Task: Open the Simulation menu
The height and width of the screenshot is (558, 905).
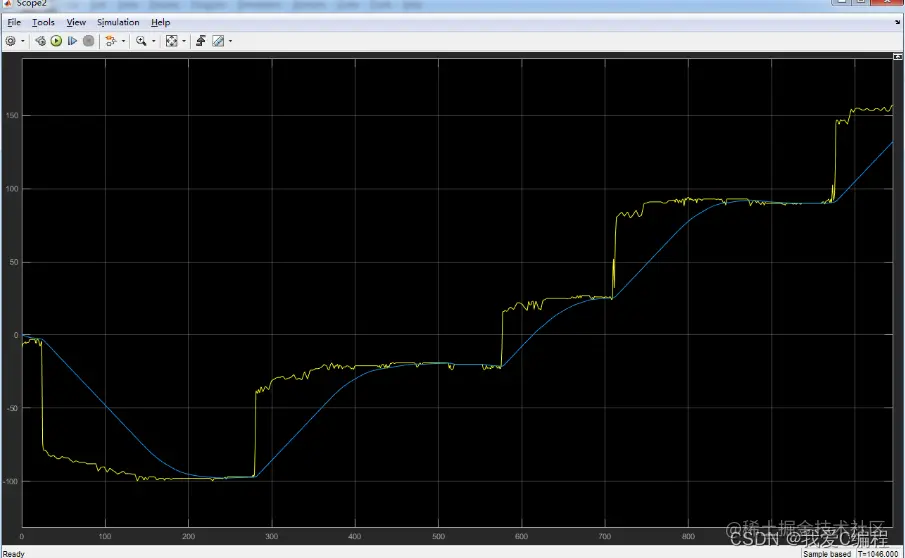Action: pos(118,22)
